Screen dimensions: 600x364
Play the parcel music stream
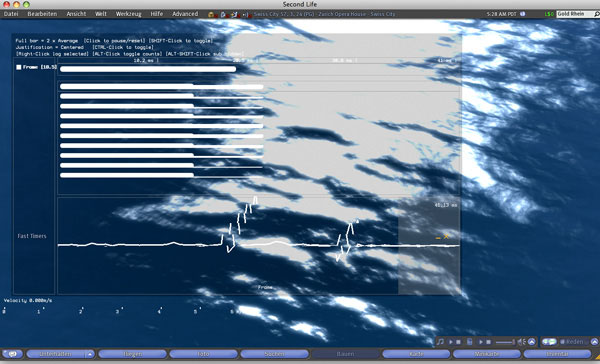pyautogui.click(x=450, y=342)
